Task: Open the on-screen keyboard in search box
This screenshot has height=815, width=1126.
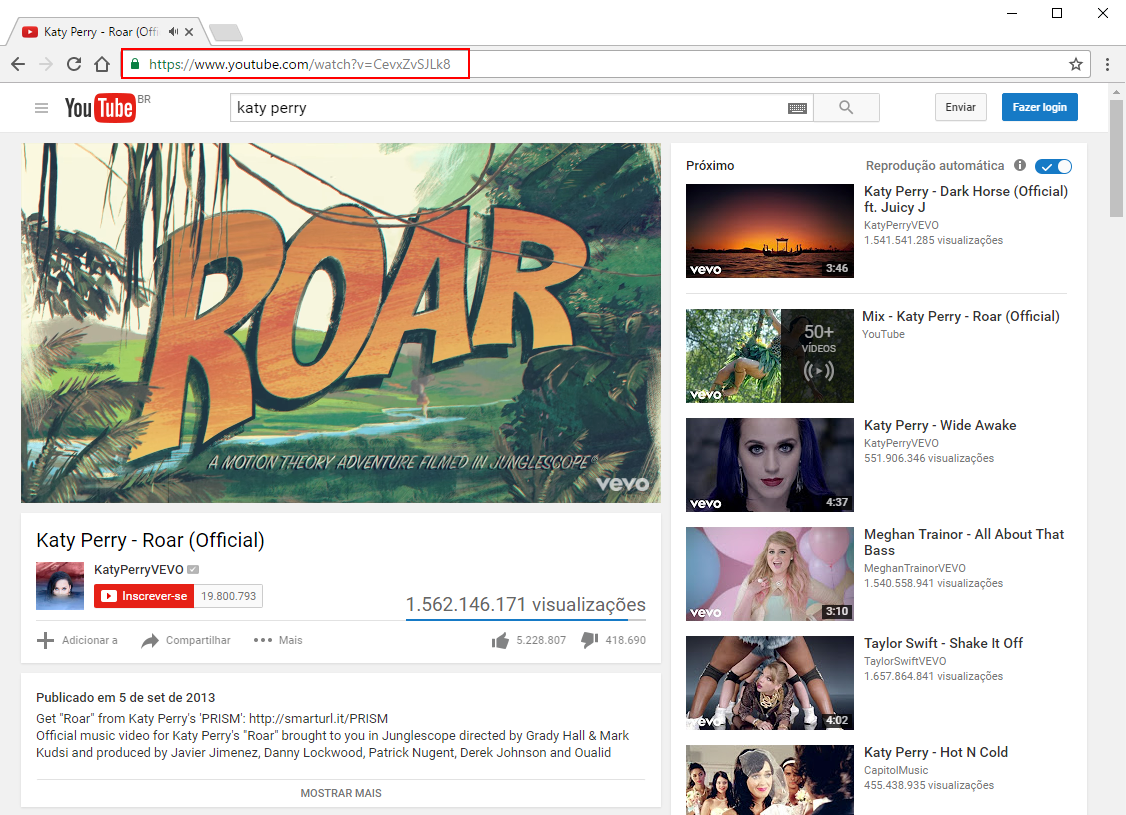Action: coord(797,108)
